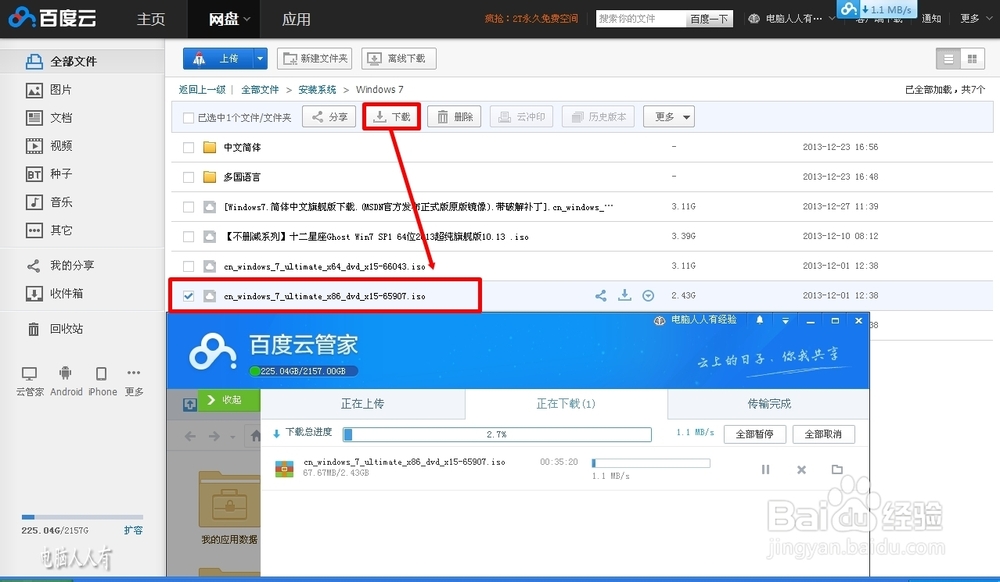Click the 下载 download button
This screenshot has height=582, width=1000.
tap(392, 117)
